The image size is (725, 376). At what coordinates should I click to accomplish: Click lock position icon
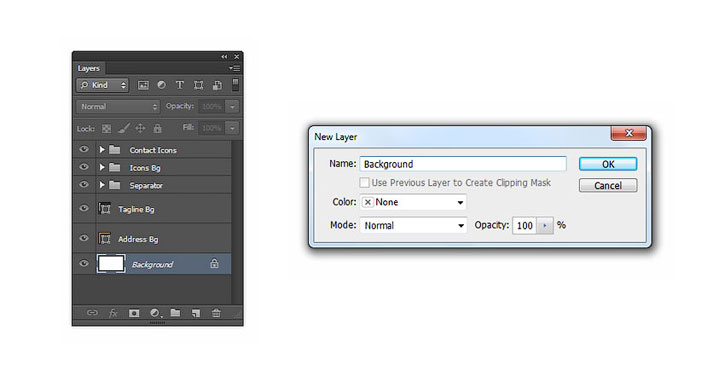[x=140, y=129]
